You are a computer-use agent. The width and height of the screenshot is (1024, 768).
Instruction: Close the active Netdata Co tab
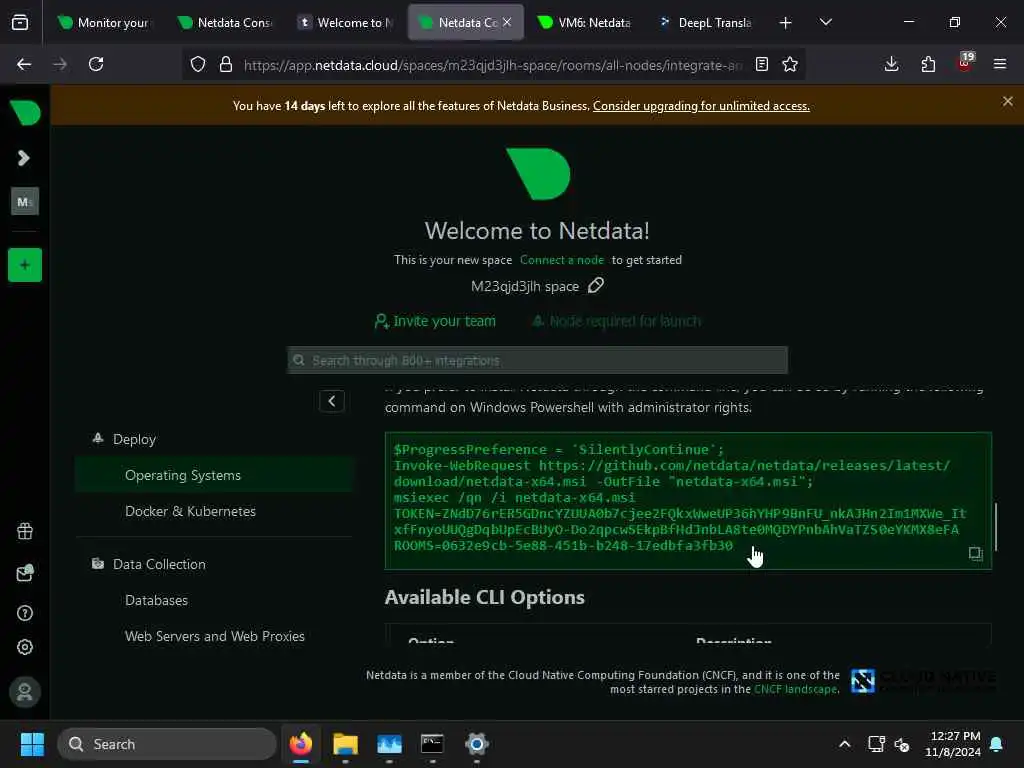click(507, 22)
